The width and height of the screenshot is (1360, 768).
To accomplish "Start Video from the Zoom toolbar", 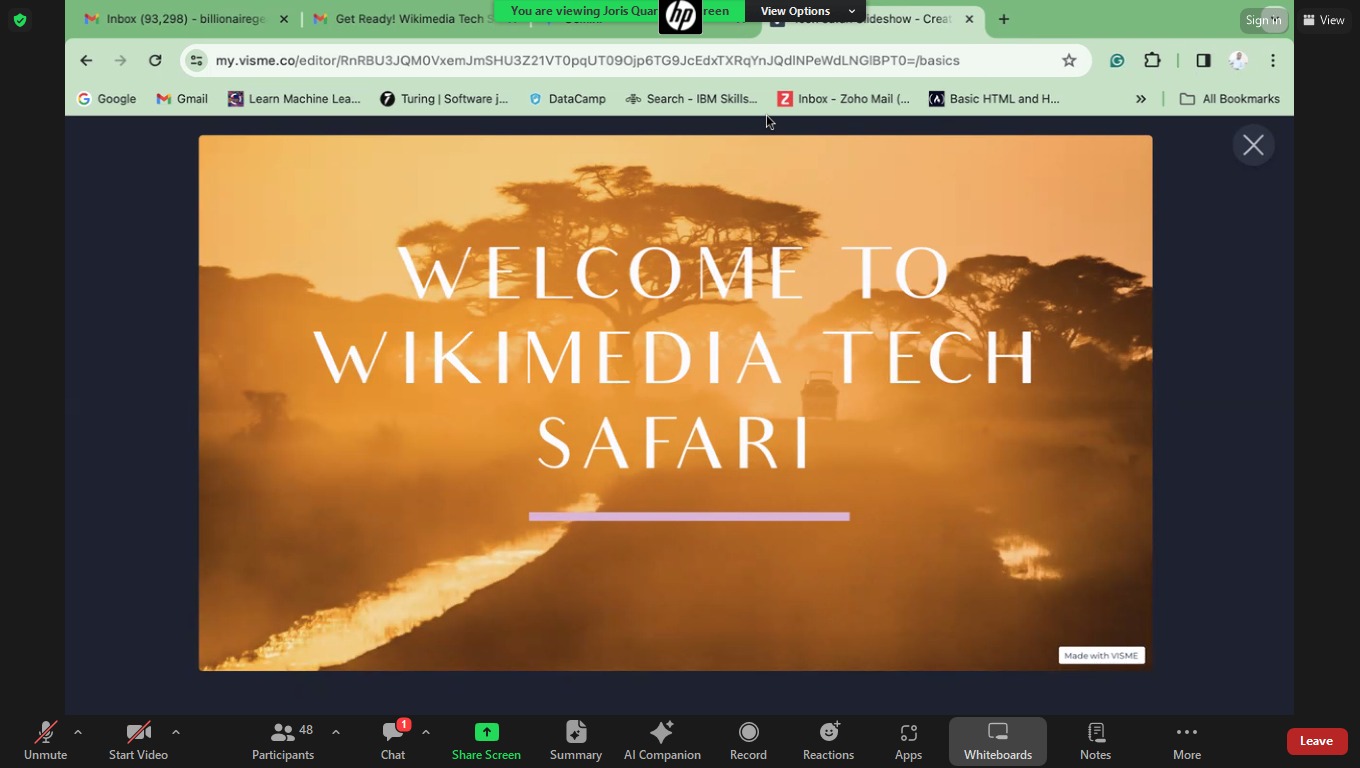I will coord(138,741).
